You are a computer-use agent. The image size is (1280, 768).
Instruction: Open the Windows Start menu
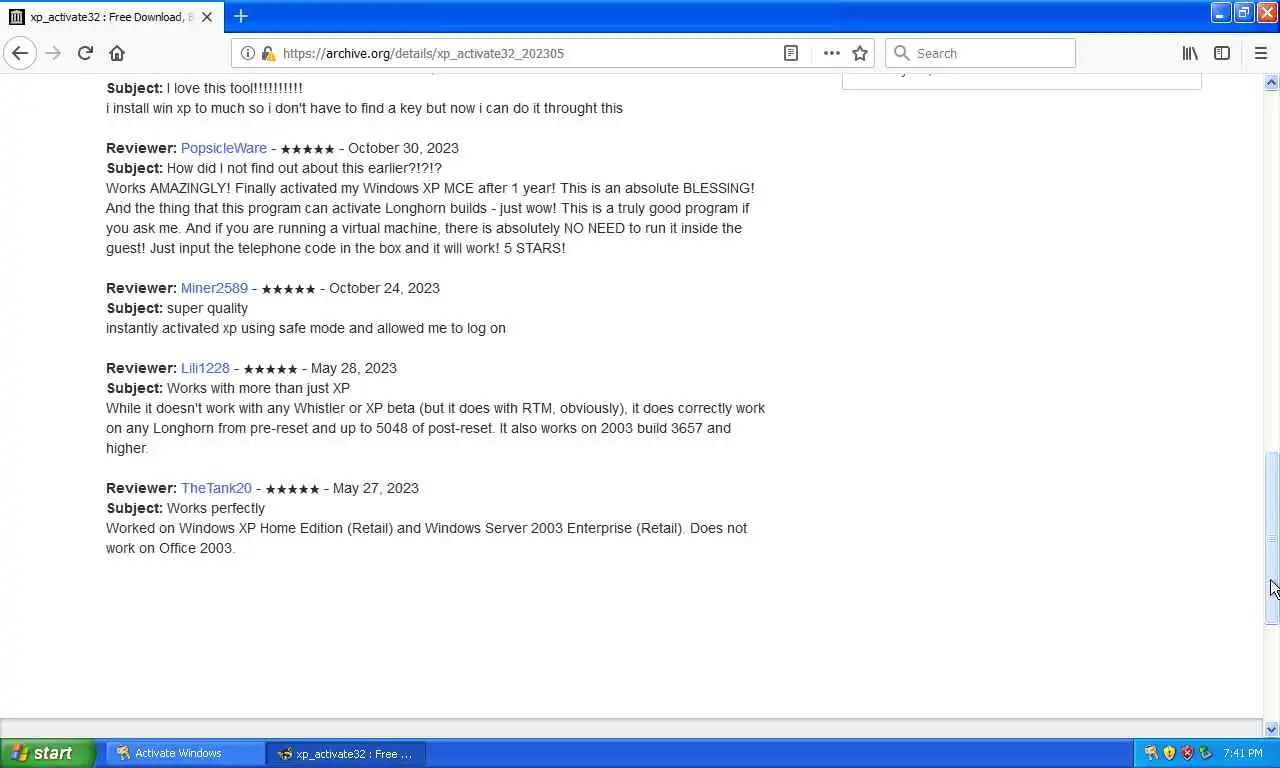click(x=47, y=753)
